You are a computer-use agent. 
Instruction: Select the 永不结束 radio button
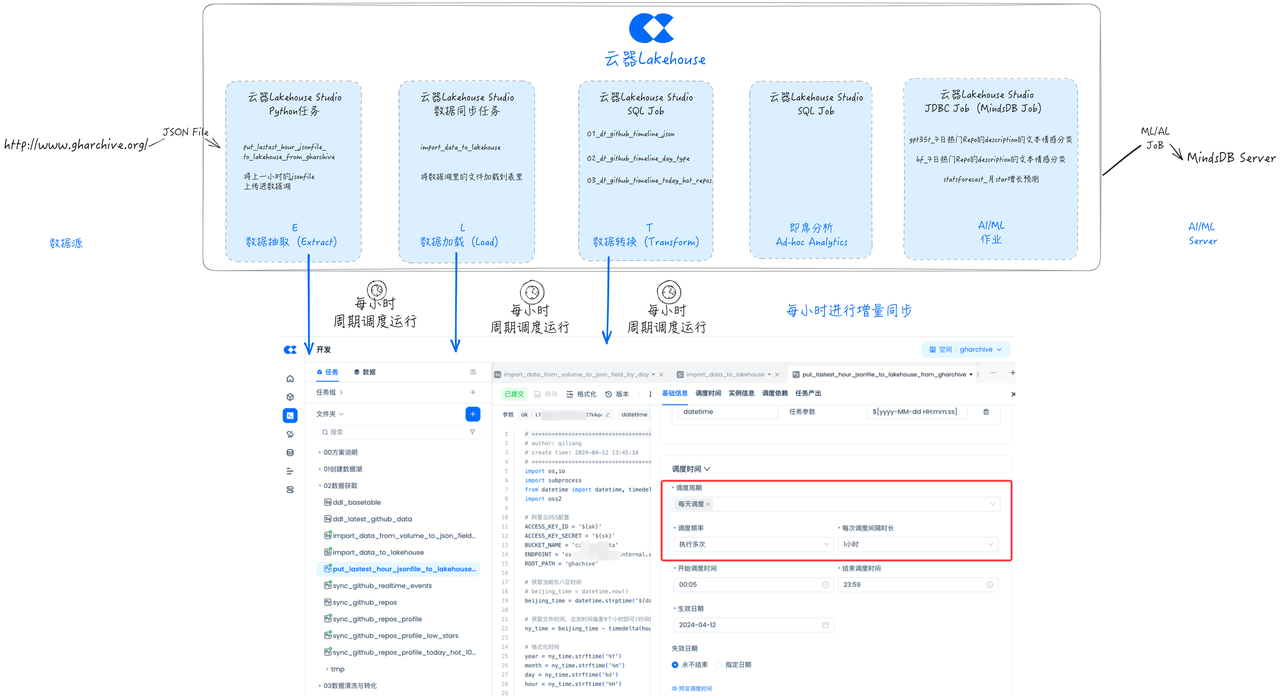pyautogui.click(x=676, y=665)
